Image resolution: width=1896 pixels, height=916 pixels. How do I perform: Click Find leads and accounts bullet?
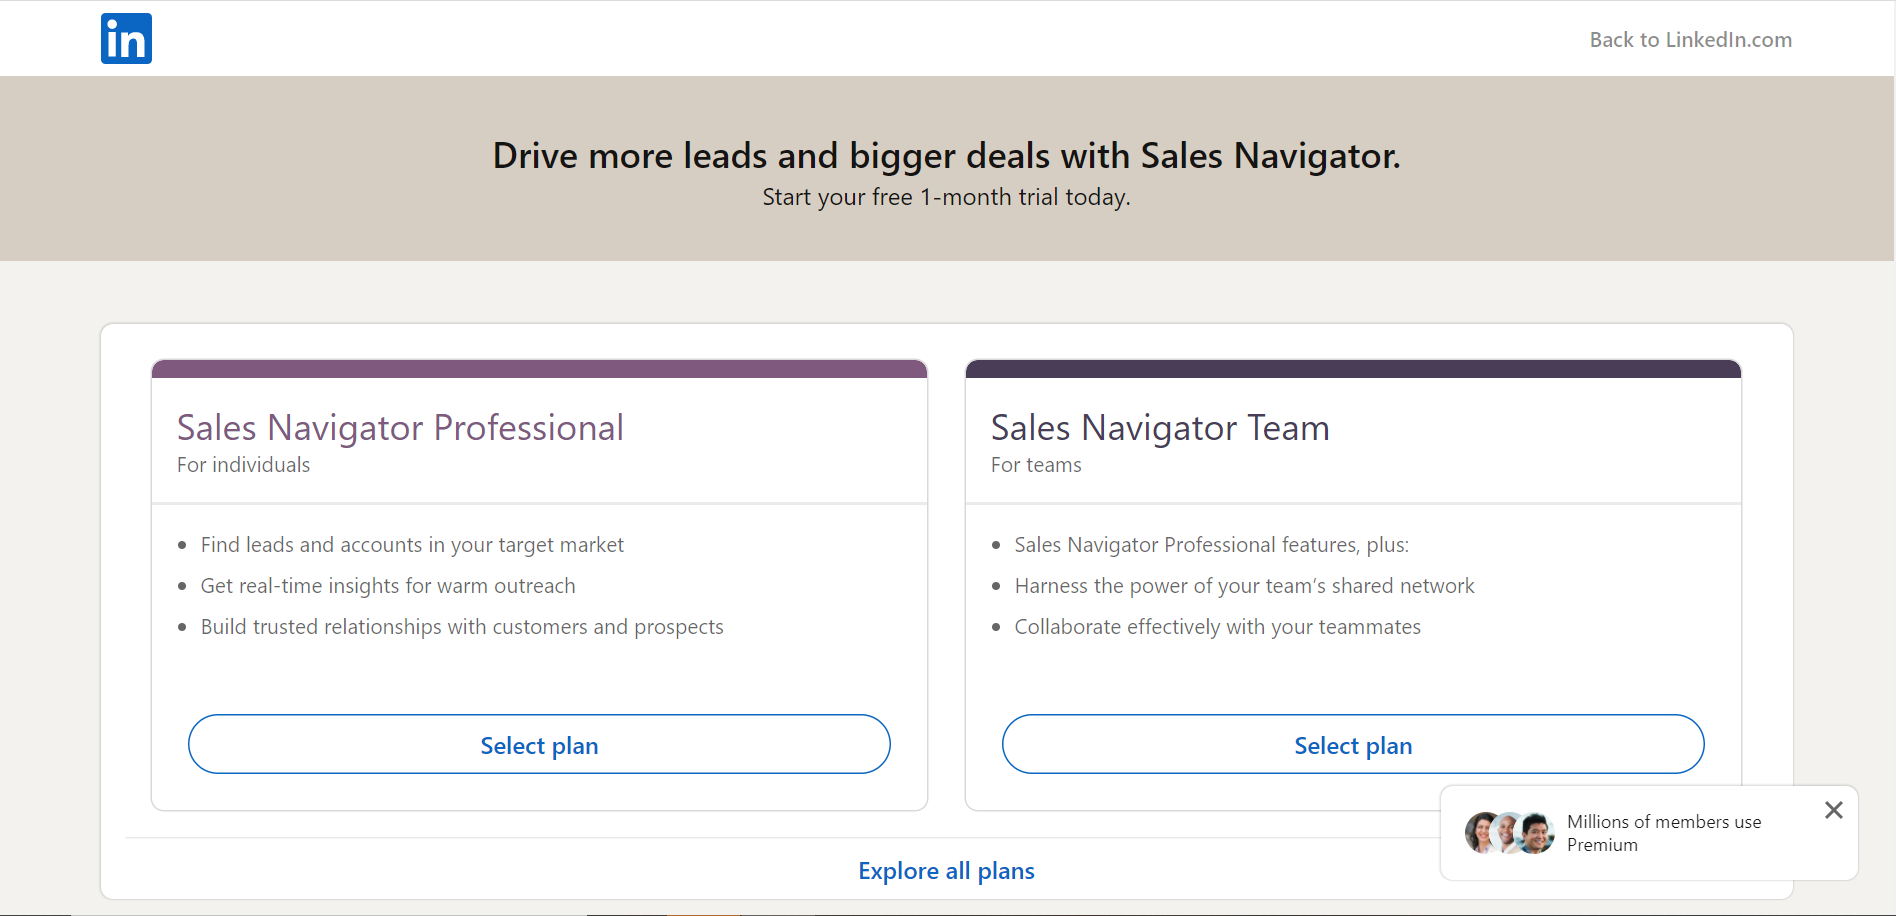tap(412, 545)
